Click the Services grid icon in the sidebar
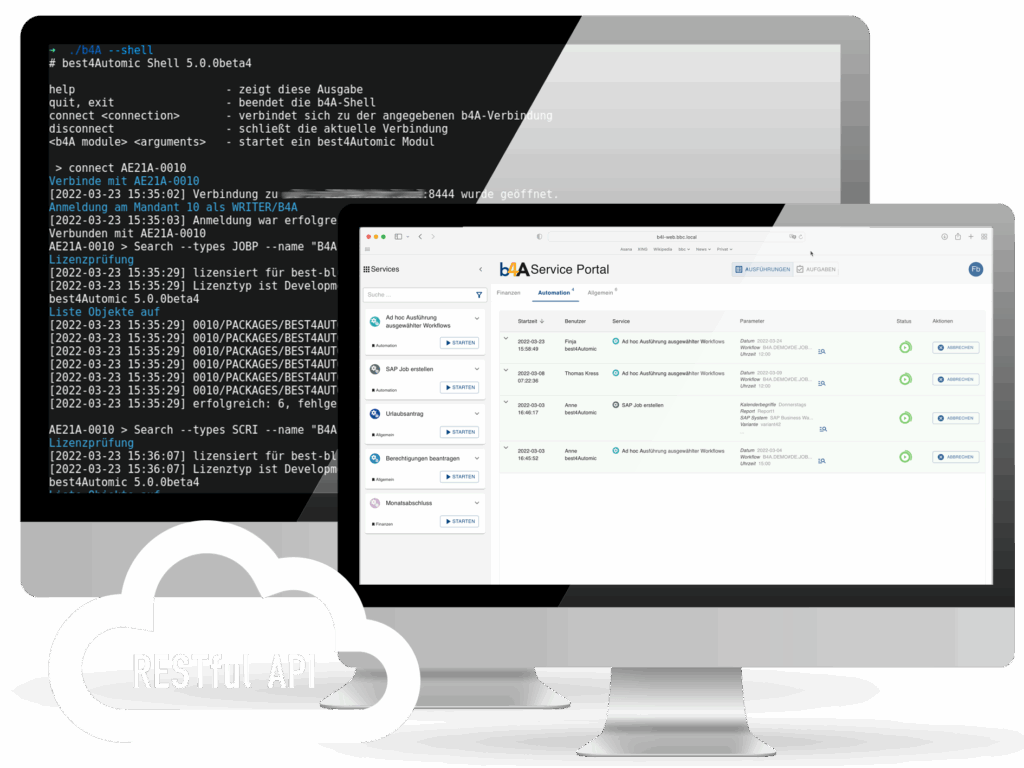The width and height of the screenshot is (1024, 768). pyautogui.click(x=366, y=269)
